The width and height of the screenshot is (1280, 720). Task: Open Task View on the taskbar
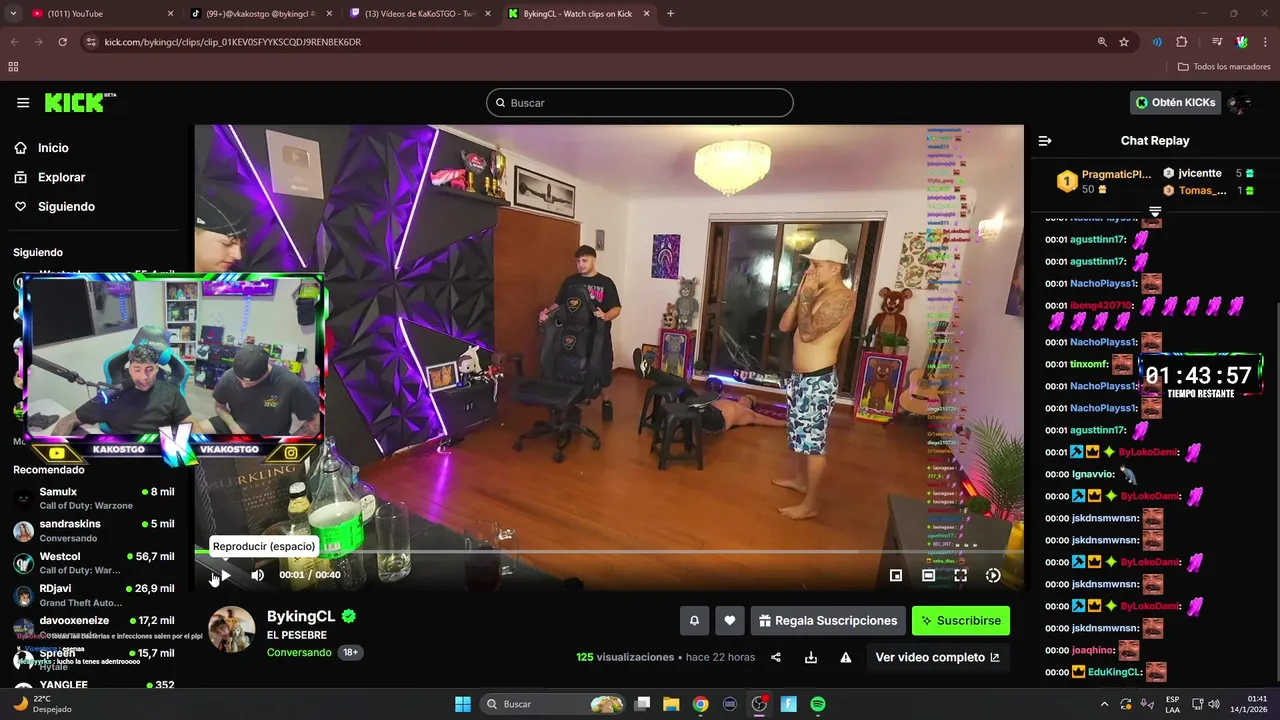(x=643, y=704)
